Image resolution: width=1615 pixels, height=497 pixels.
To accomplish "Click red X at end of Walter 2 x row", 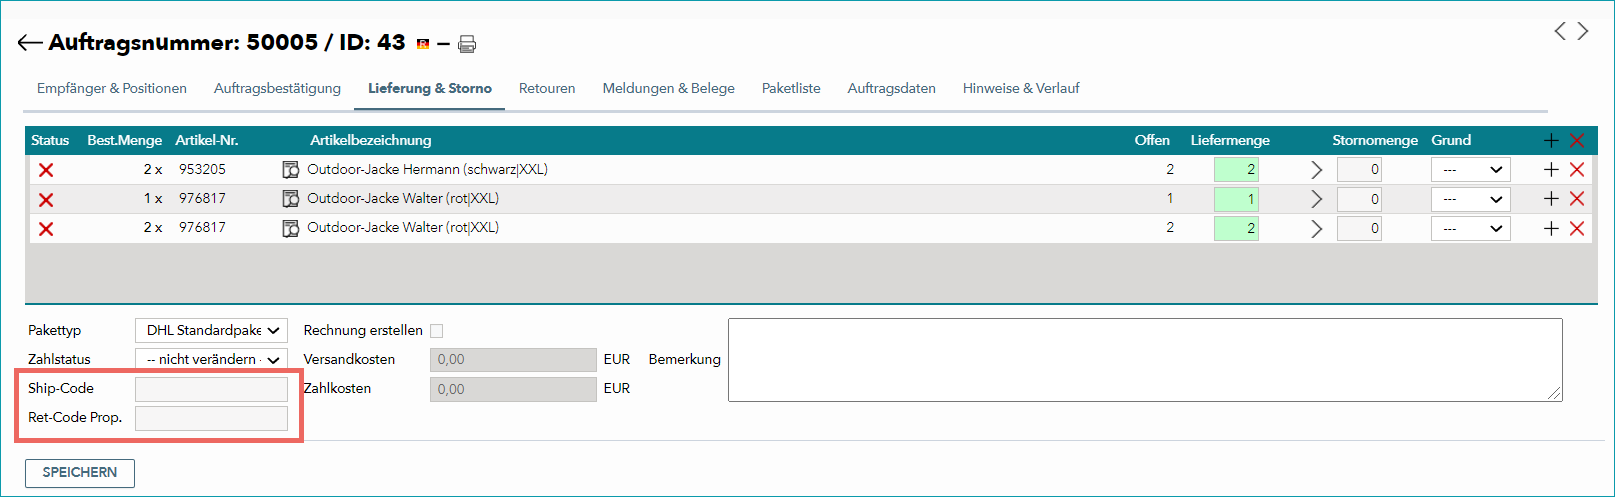I will click(1577, 228).
